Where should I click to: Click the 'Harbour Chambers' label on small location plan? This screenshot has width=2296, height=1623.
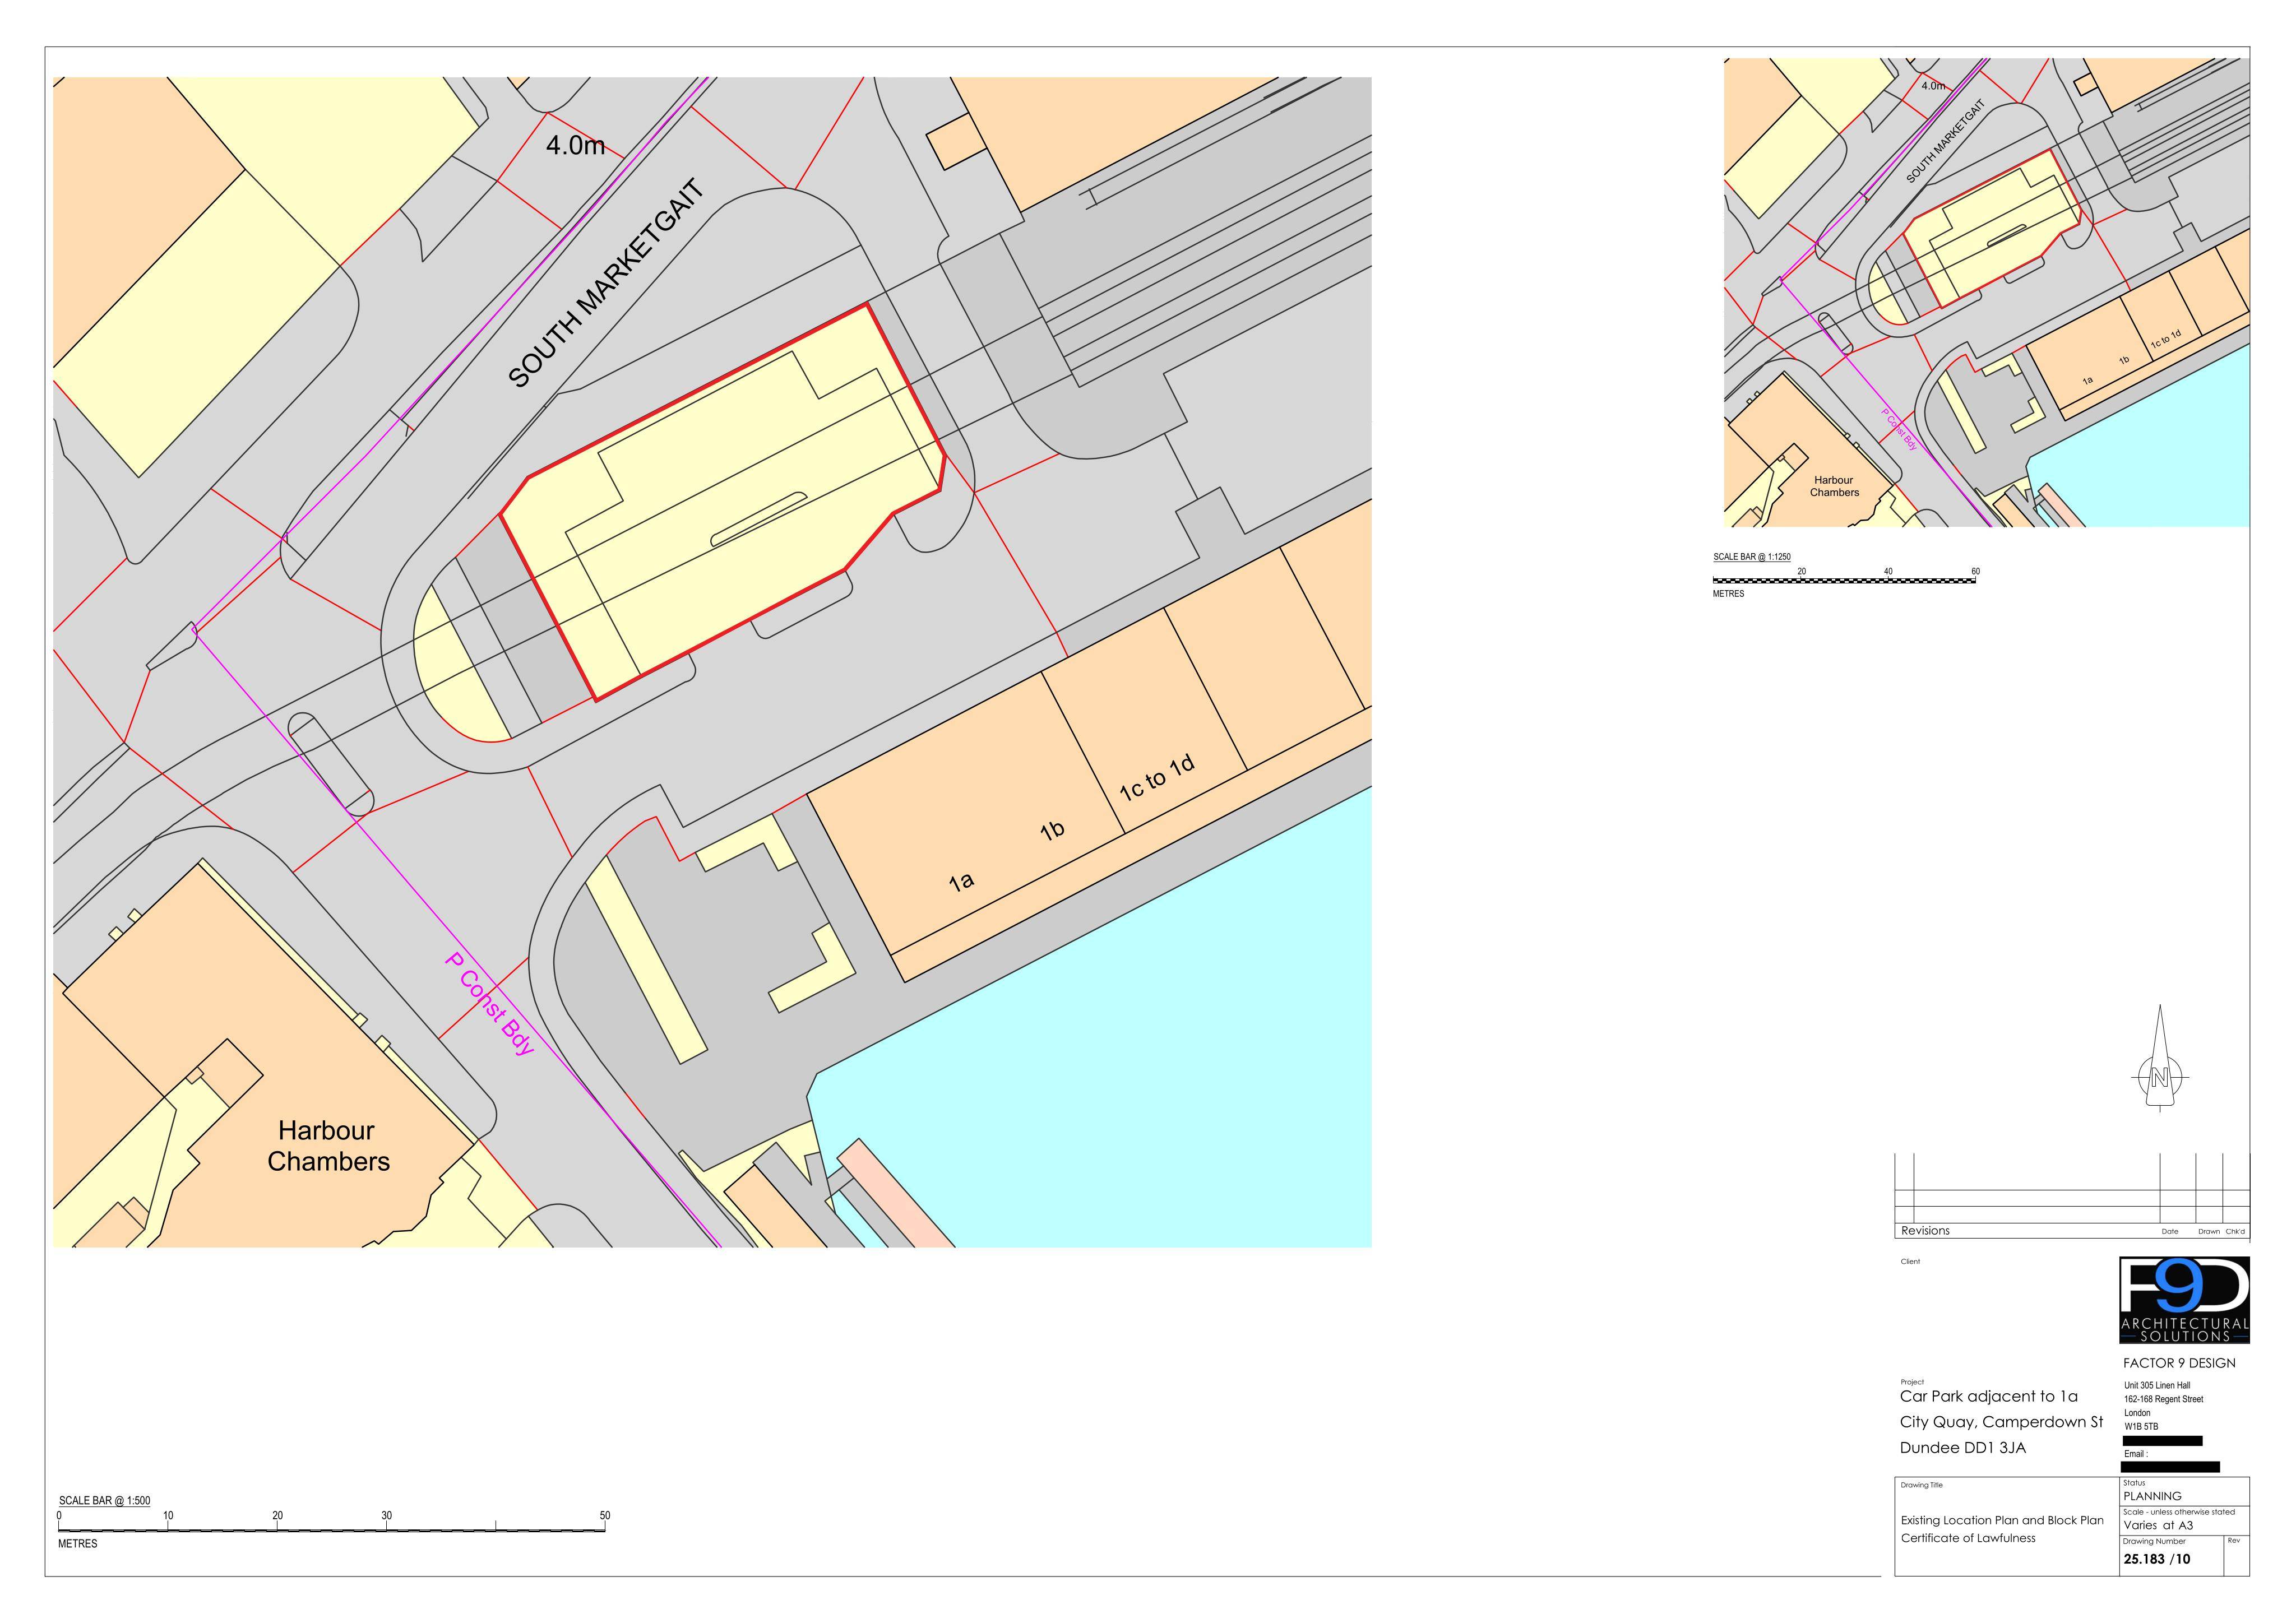coord(1834,486)
